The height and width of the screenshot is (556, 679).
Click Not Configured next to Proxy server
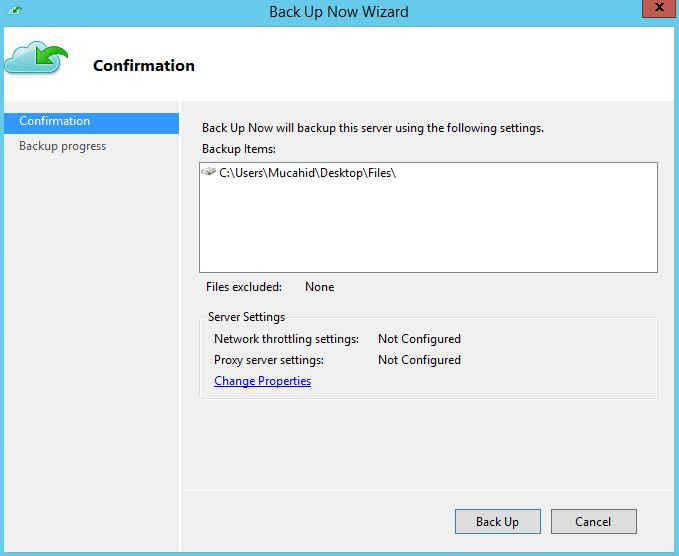click(x=419, y=360)
